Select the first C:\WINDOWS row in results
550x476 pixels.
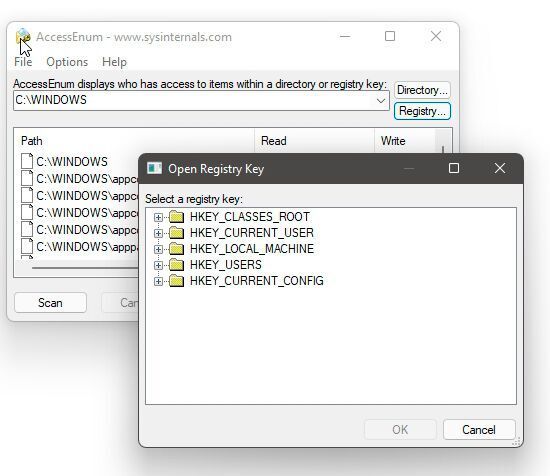[x=72, y=161]
